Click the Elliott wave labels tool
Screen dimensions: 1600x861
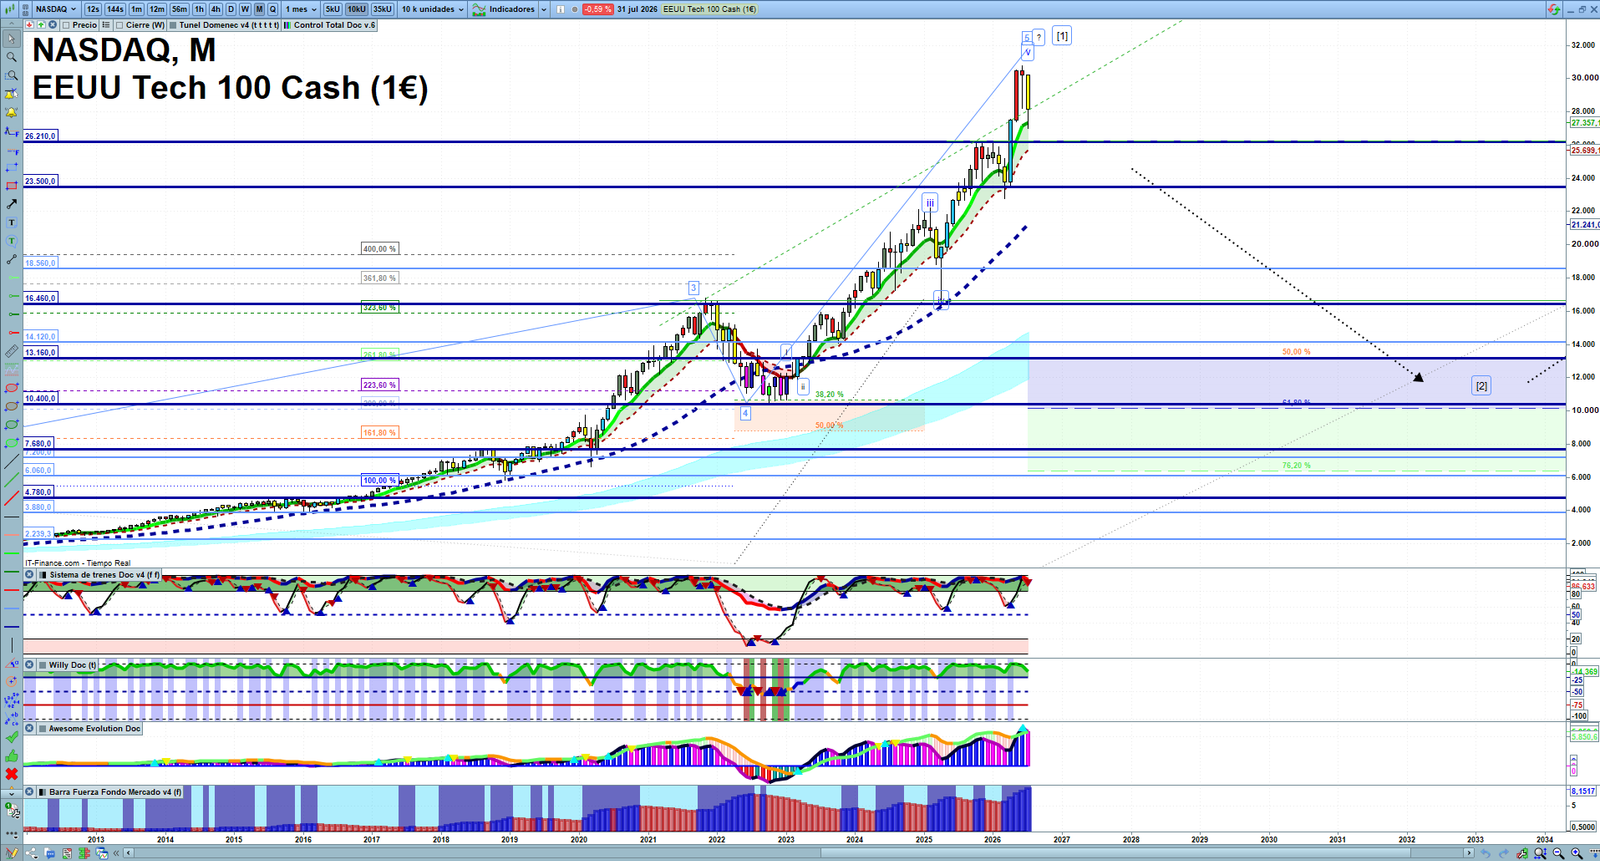tap(12, 699)
